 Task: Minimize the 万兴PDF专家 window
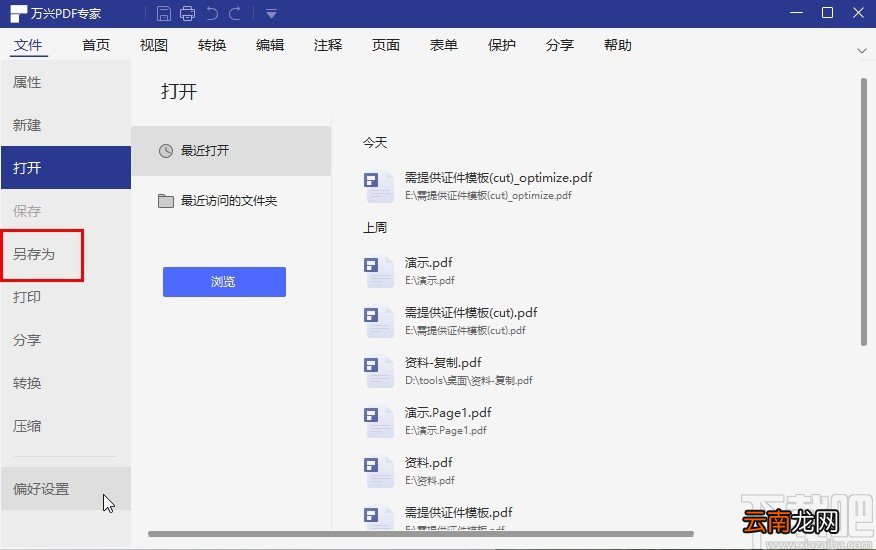coord(797,12)
